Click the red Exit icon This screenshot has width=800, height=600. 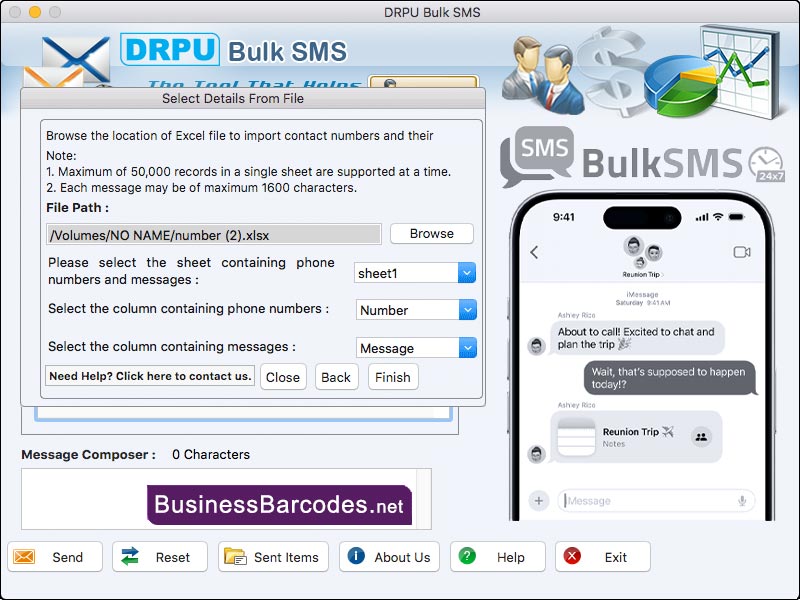[x=571, y=557]
